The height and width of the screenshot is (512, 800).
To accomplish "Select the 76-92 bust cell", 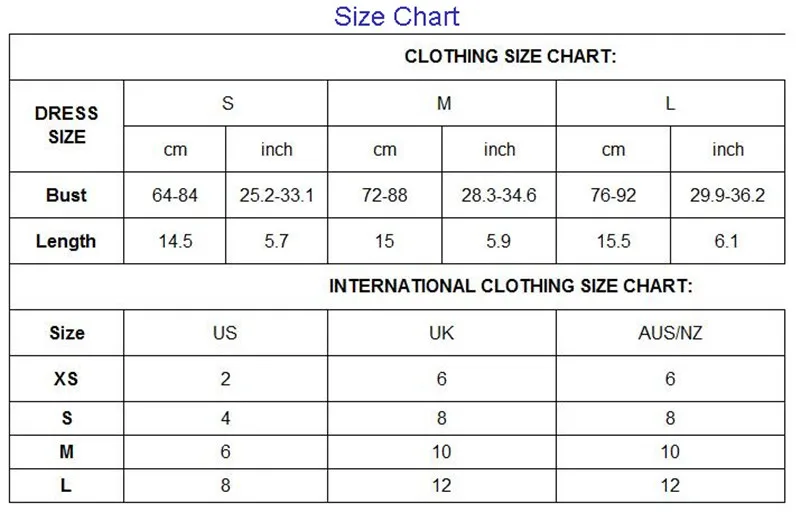I will click(613, 195).
